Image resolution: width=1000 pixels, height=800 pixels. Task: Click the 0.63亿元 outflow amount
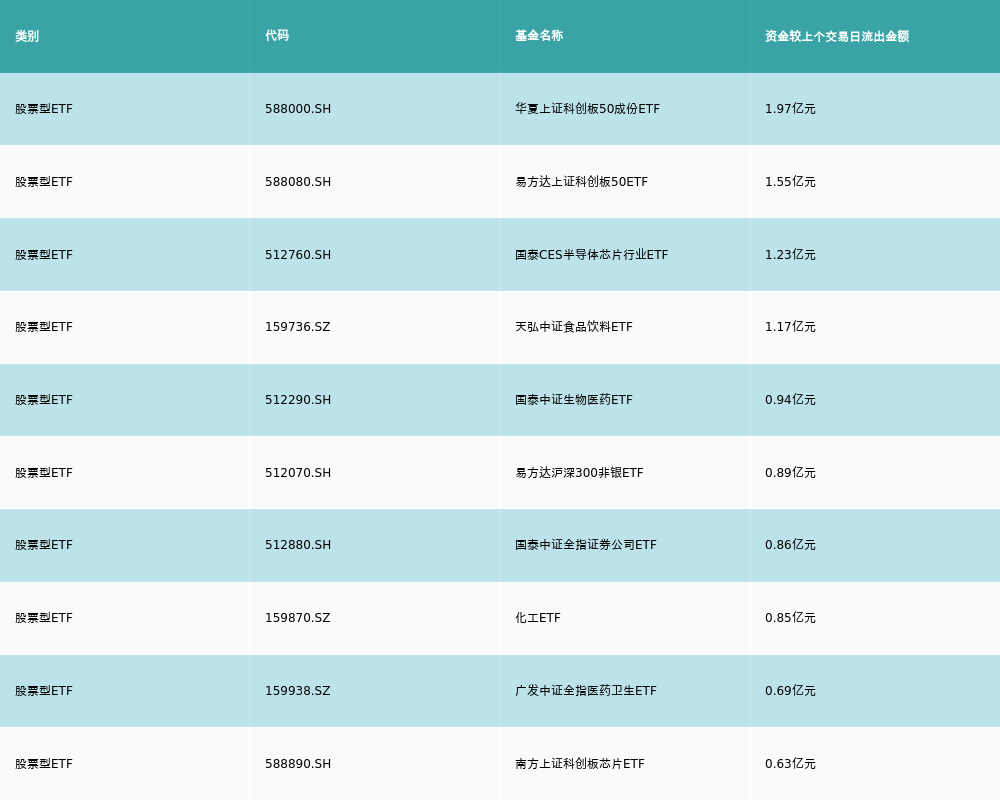coord(790,764)
